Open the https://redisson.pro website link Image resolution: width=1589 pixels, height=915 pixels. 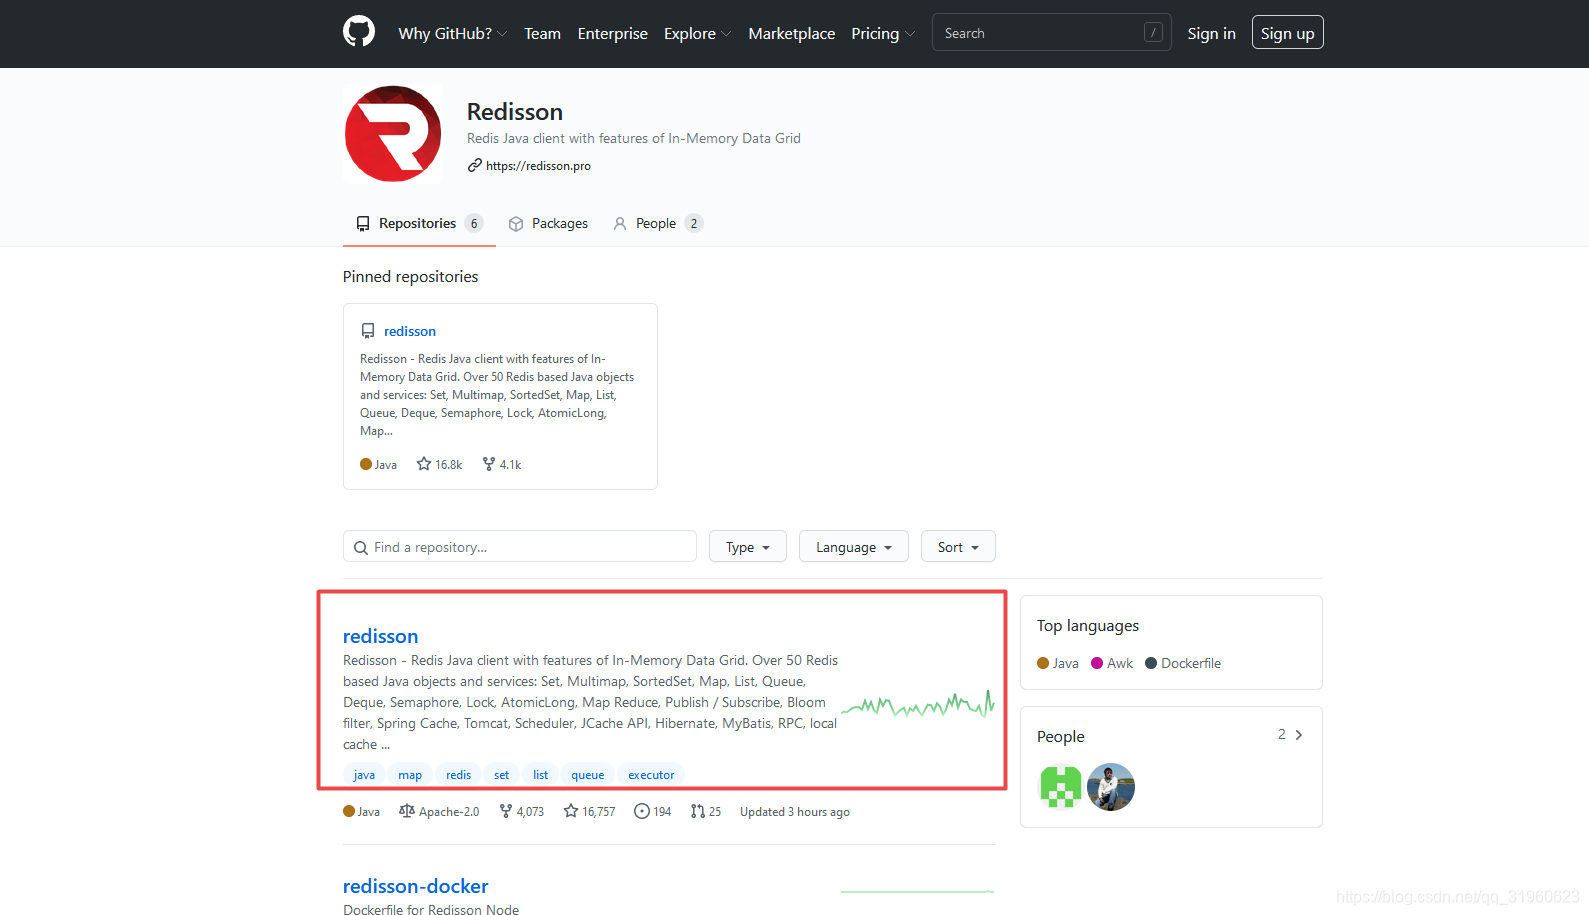538,166
